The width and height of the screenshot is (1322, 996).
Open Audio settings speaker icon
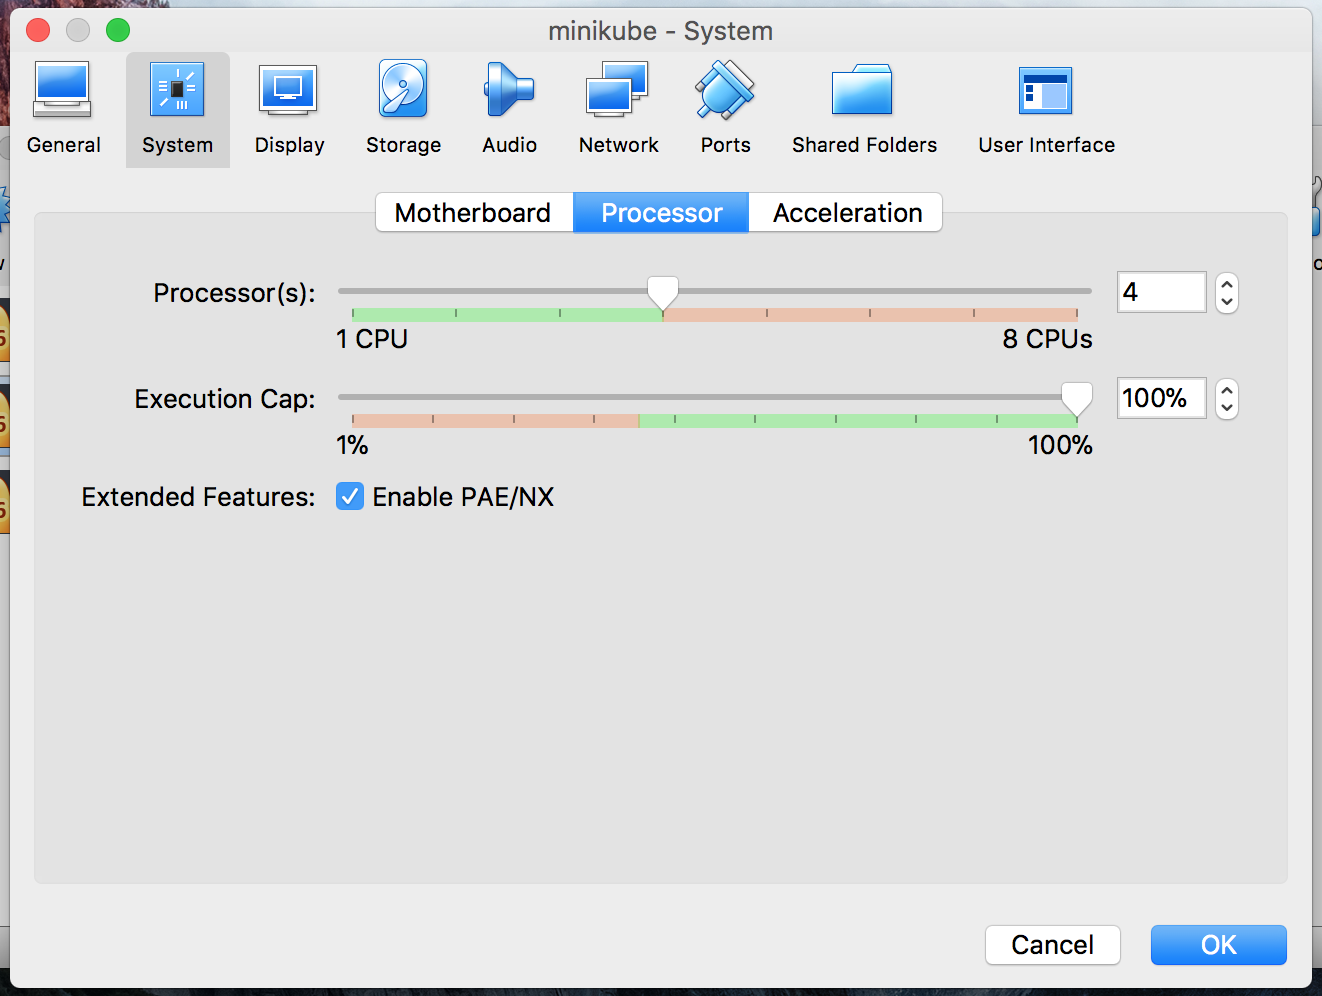[509, 92]
